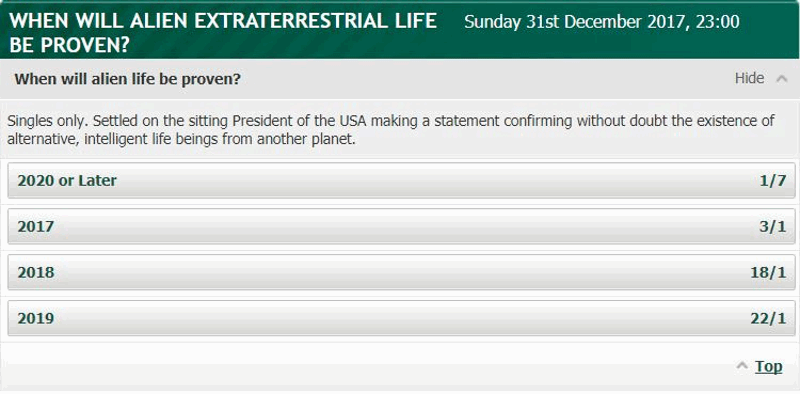800x394 pixels.
Task: Click the 'BE PROVEN?' second title line
Action: pyautogui.click(x=68, y=45)
